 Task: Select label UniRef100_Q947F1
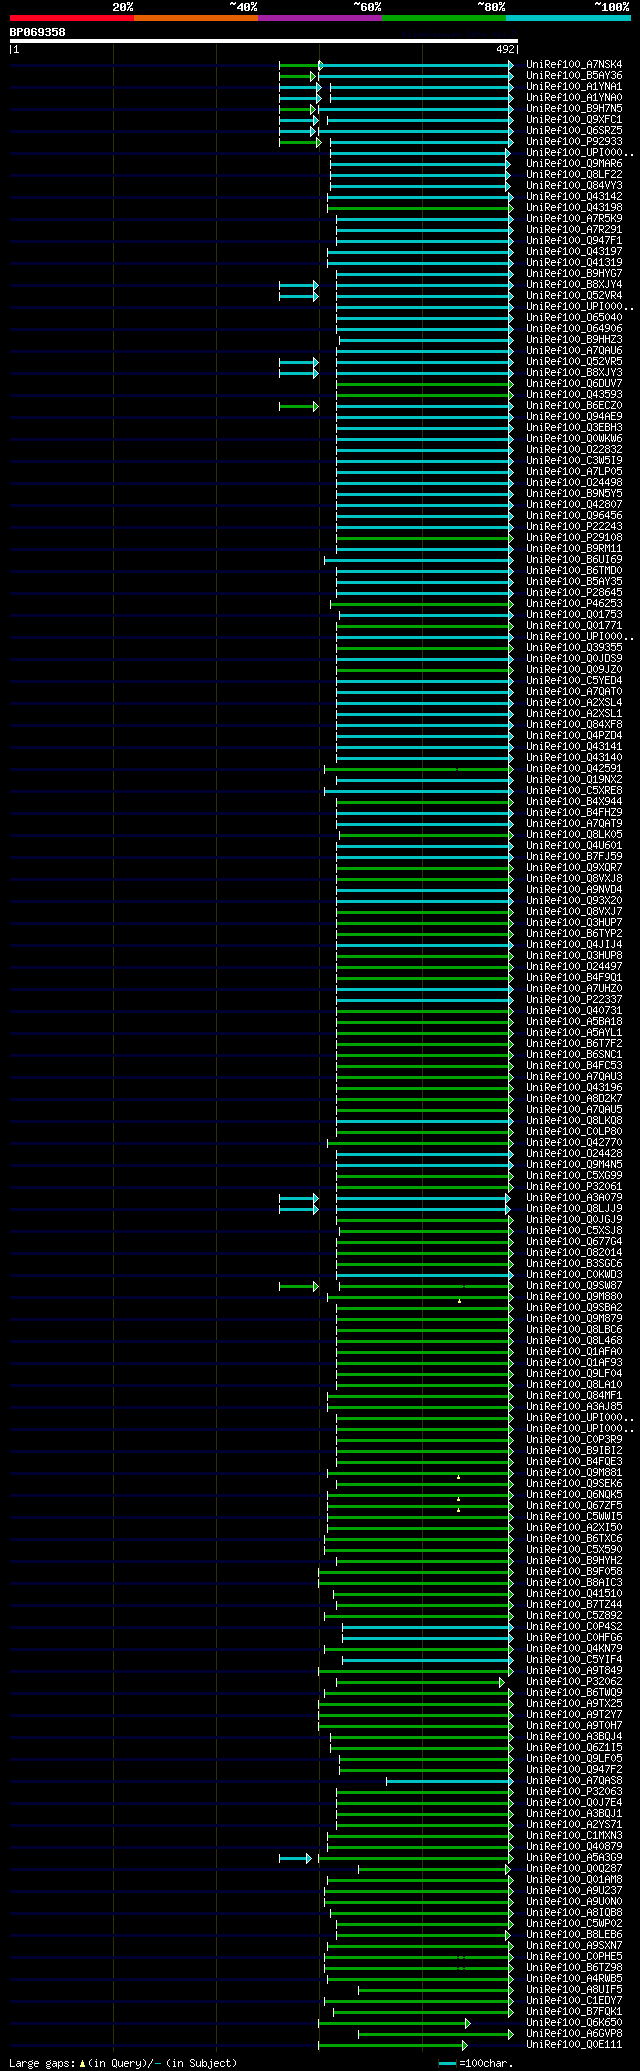point(574,241)
